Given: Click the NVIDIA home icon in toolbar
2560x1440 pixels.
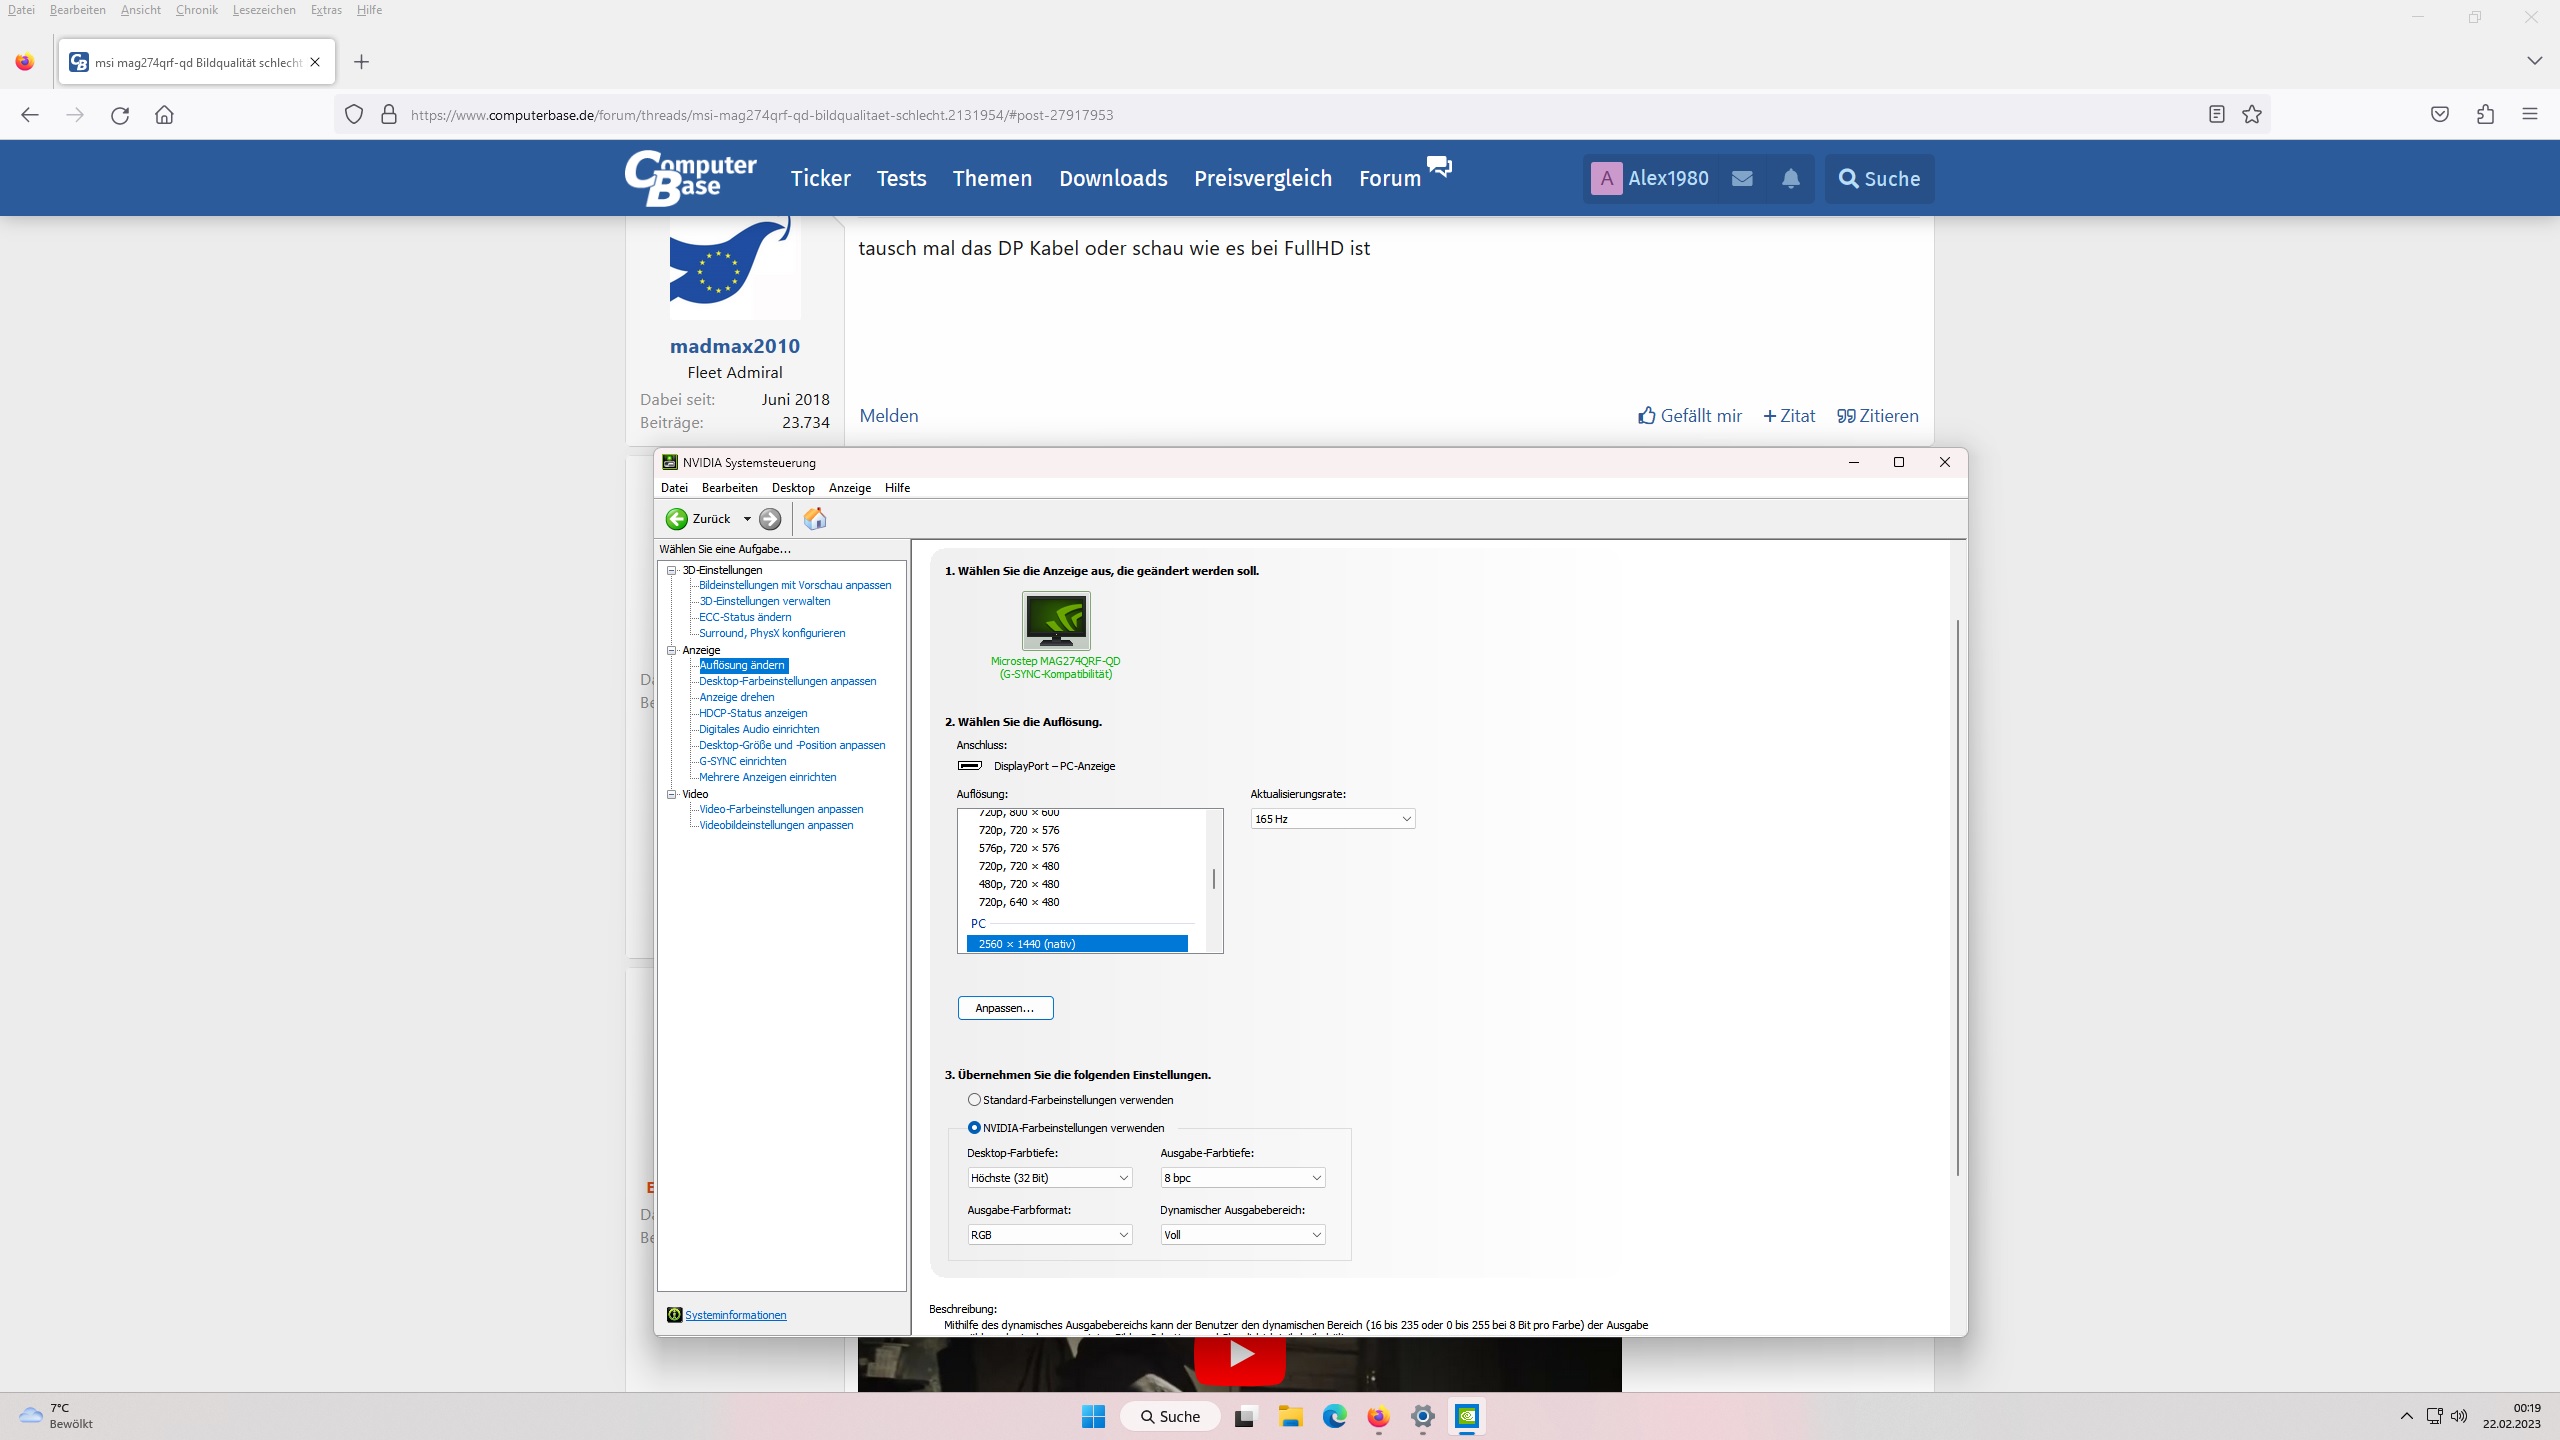Looking at the screenshot, I should pyautogui.click(x=815, y=518).
